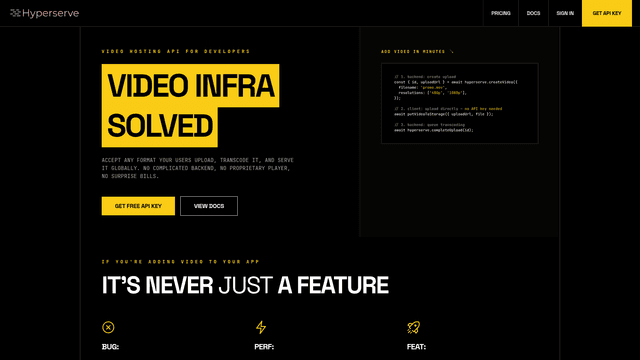Open the View Docs button
The image size is (640, 360).
click(209, 206)
